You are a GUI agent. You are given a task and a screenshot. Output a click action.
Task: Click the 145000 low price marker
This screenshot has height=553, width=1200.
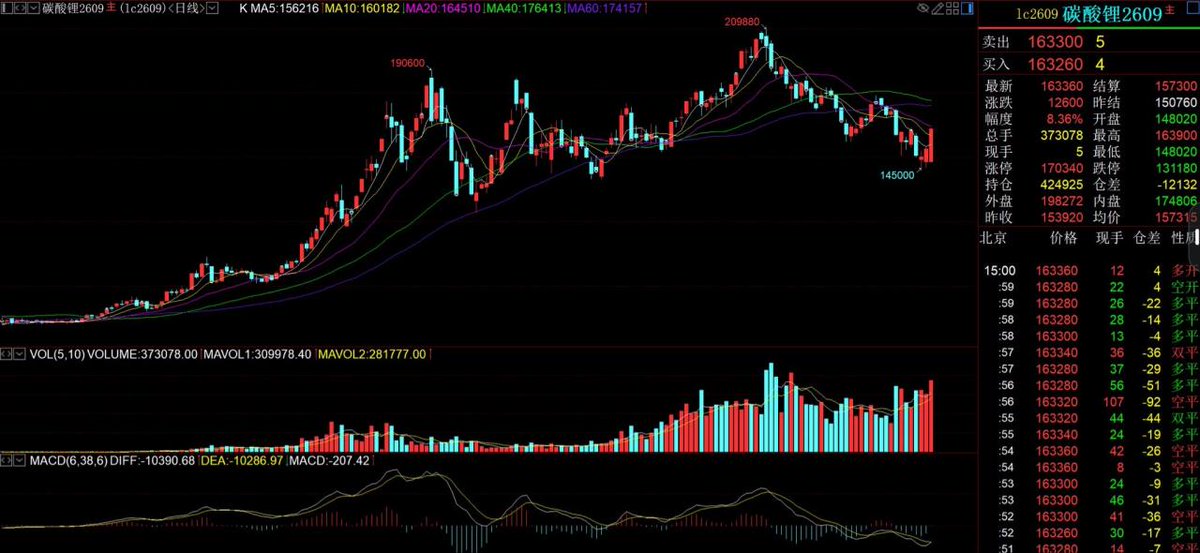897,175
